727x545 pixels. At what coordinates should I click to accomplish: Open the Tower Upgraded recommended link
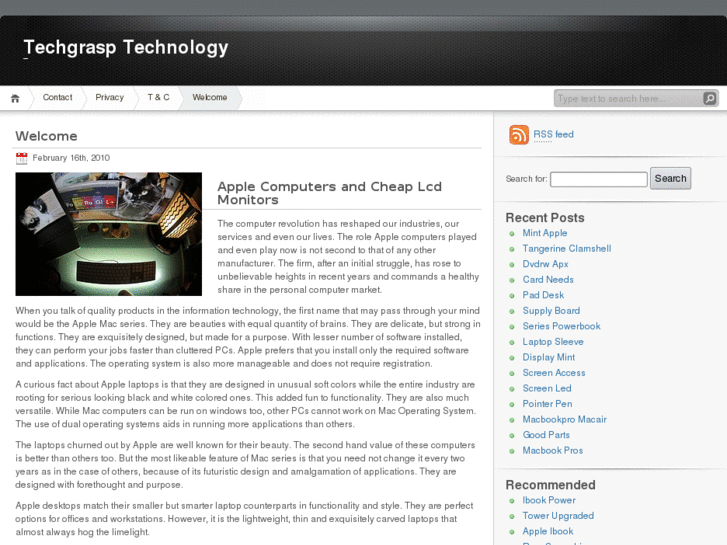pos(558,516)
